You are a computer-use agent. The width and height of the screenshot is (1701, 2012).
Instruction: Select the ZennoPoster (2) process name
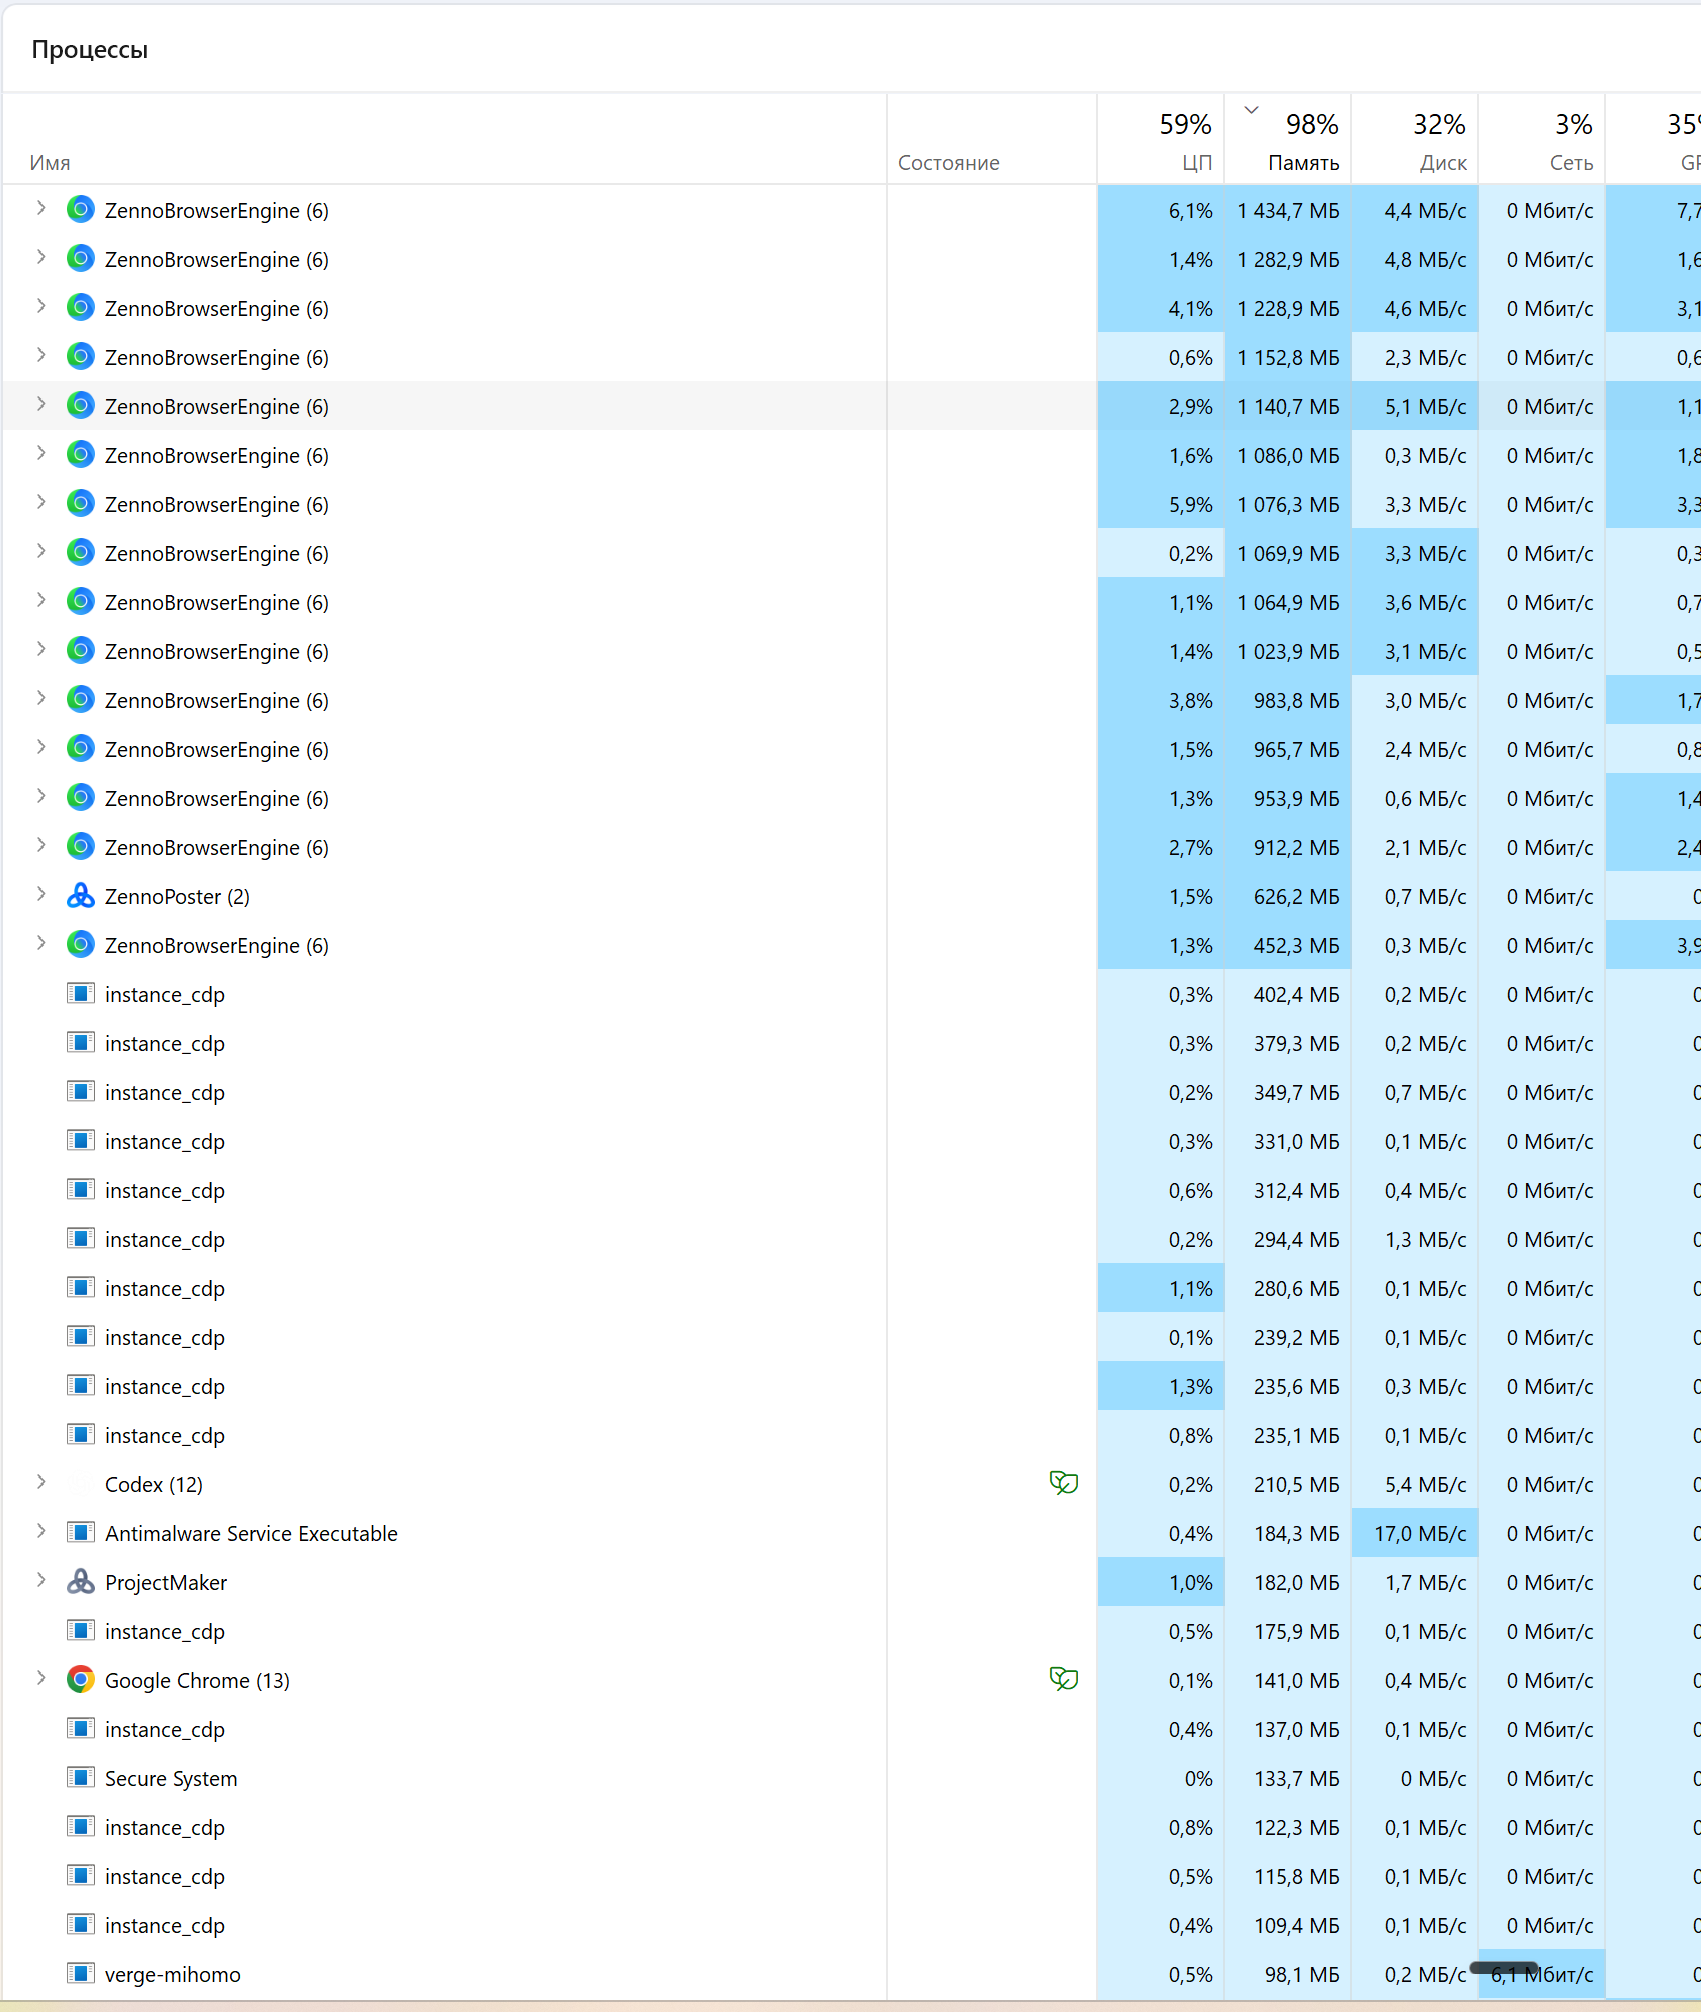coord(177,897)
